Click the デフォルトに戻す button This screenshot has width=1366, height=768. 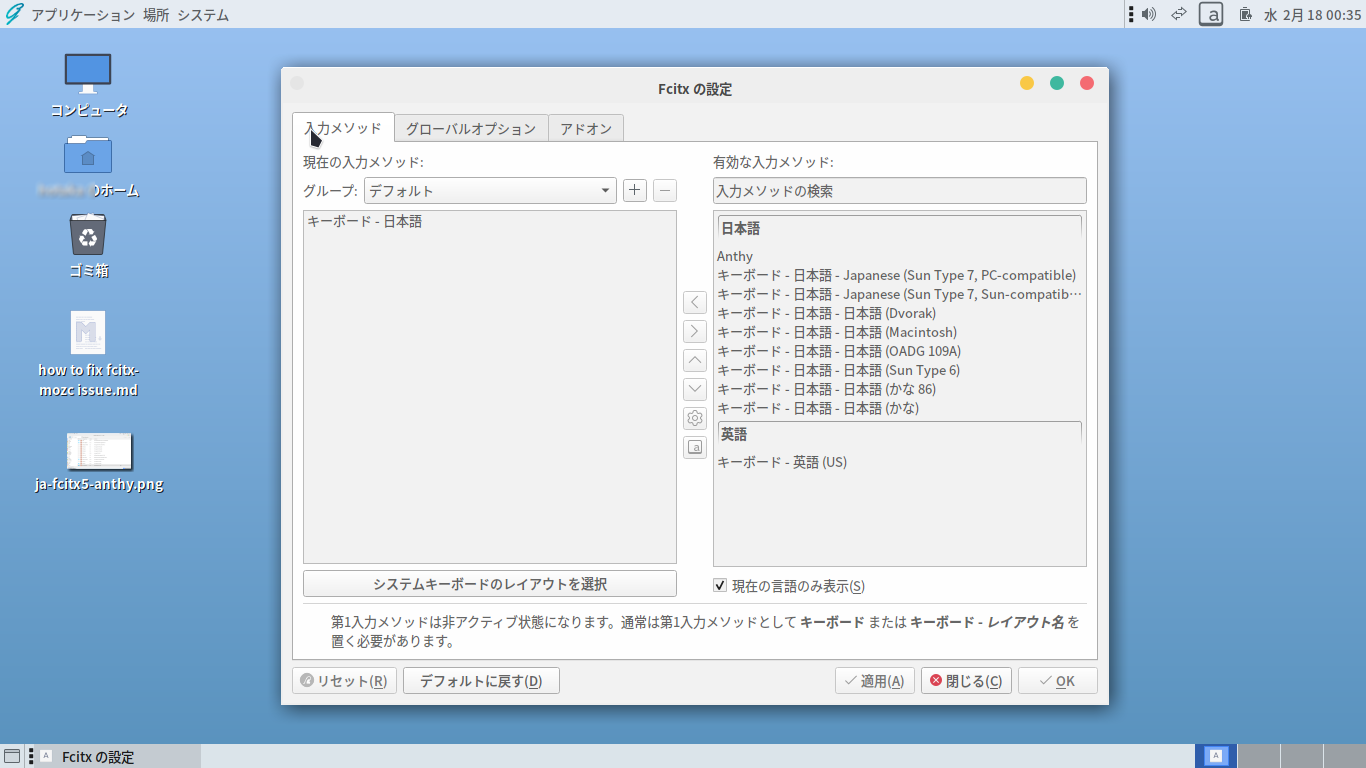click(x=481, y=680)
